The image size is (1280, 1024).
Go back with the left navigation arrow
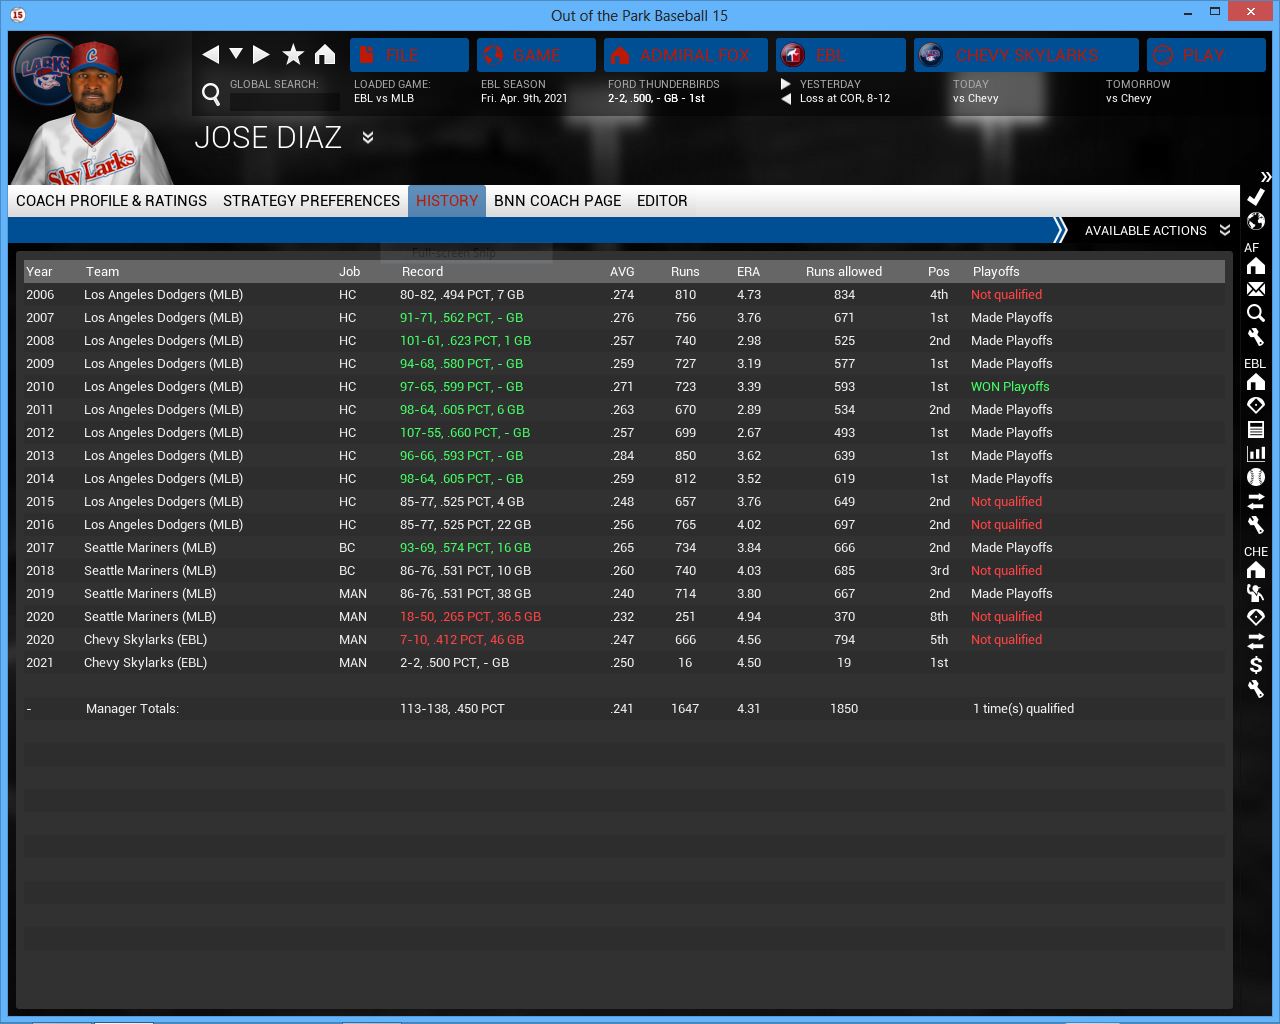[210, 54]
